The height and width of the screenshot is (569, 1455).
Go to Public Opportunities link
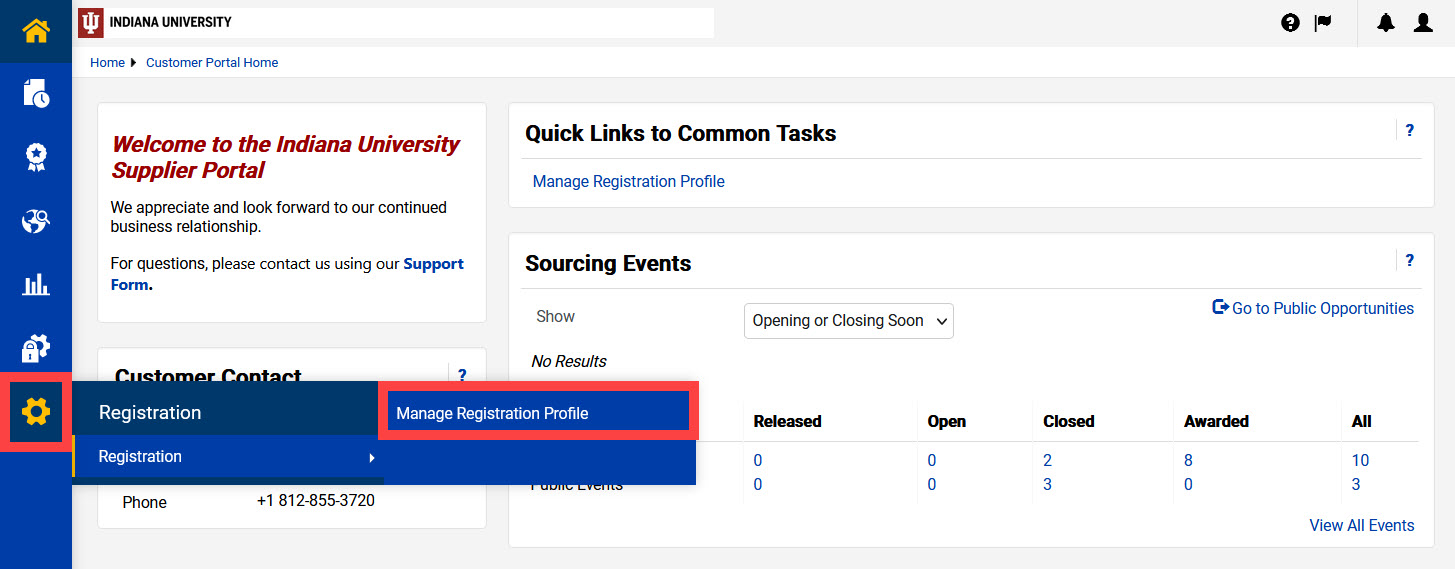pyautogui.click(x=1313, y=308)
